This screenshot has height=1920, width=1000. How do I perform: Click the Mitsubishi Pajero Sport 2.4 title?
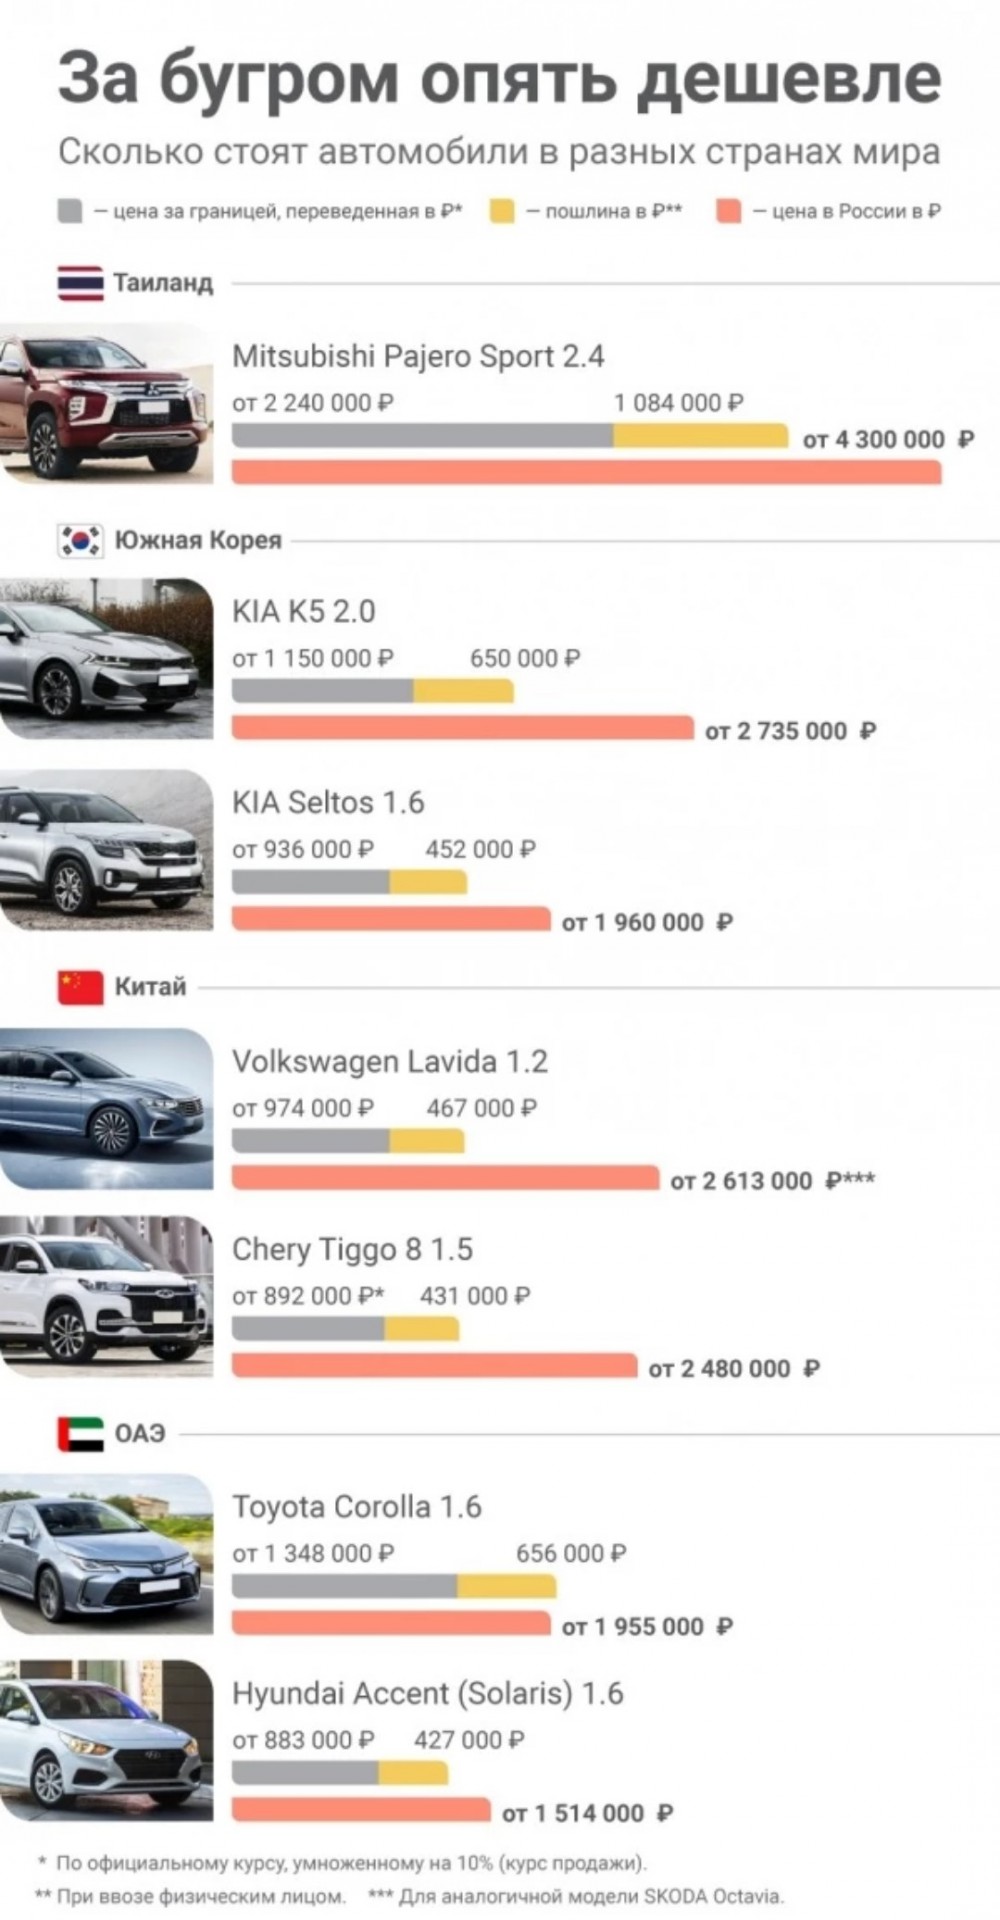click(x=418, y=357)
